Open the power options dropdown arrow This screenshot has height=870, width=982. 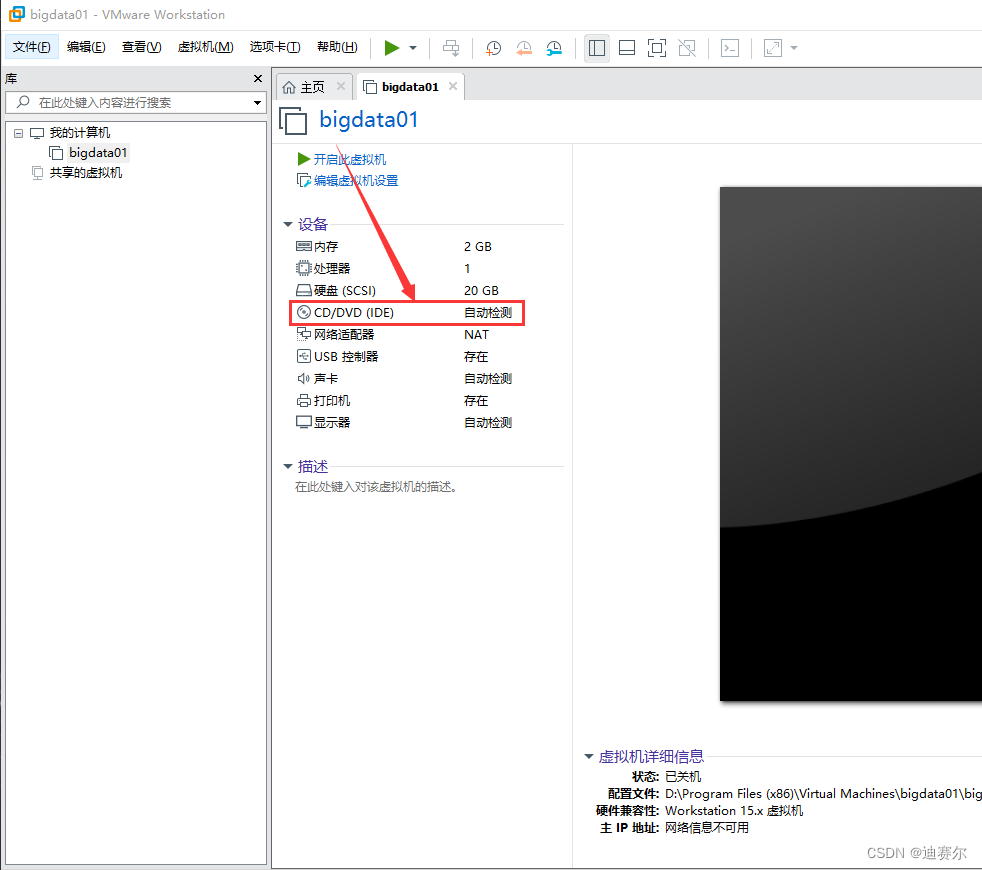413,48
